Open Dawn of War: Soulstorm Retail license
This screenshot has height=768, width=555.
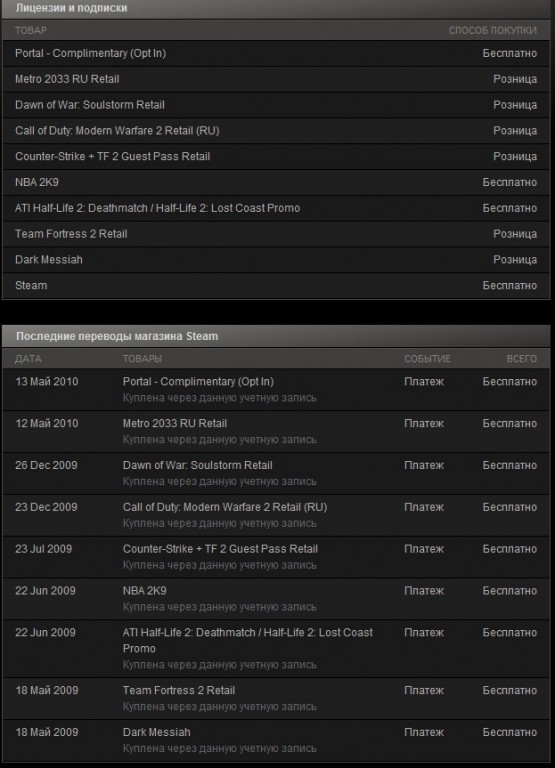pos(276,105)
